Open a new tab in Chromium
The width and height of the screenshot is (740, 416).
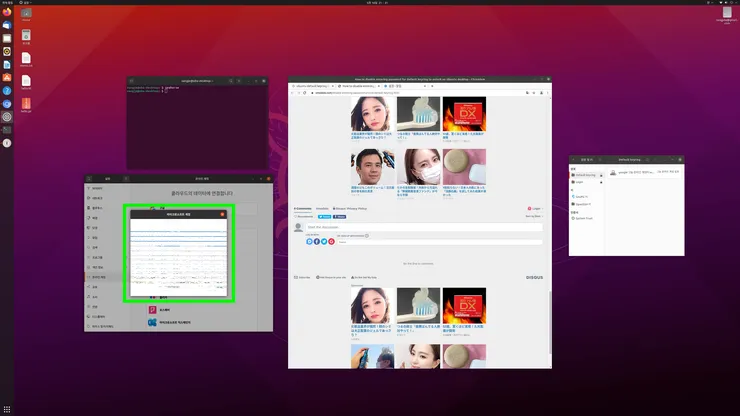[432, 86]
